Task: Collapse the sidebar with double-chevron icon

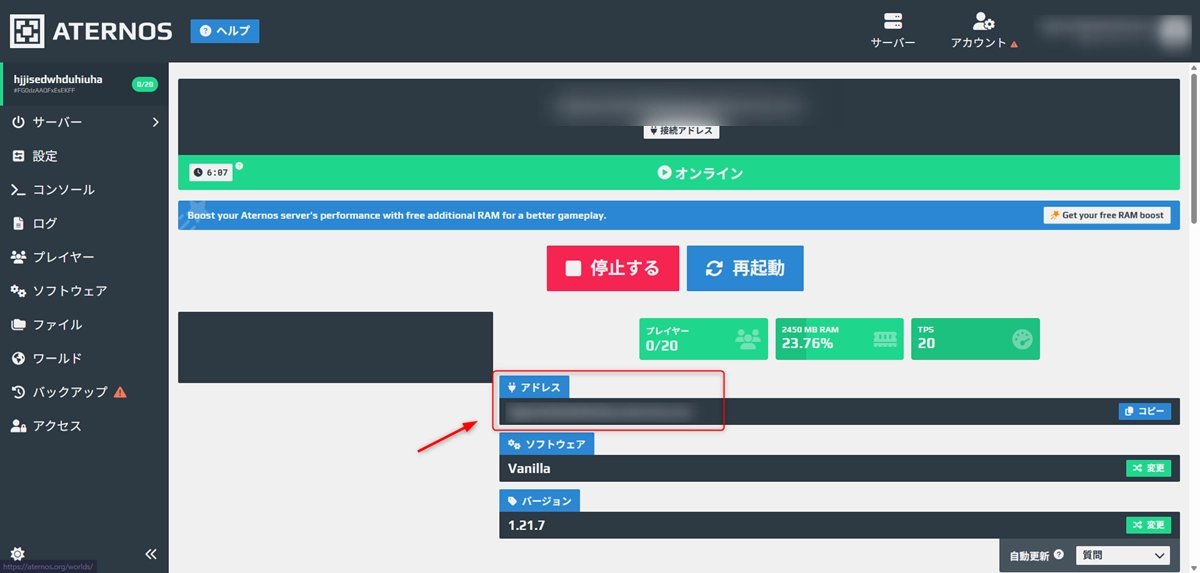Action: pyautogui.click(x=151, y=554)
